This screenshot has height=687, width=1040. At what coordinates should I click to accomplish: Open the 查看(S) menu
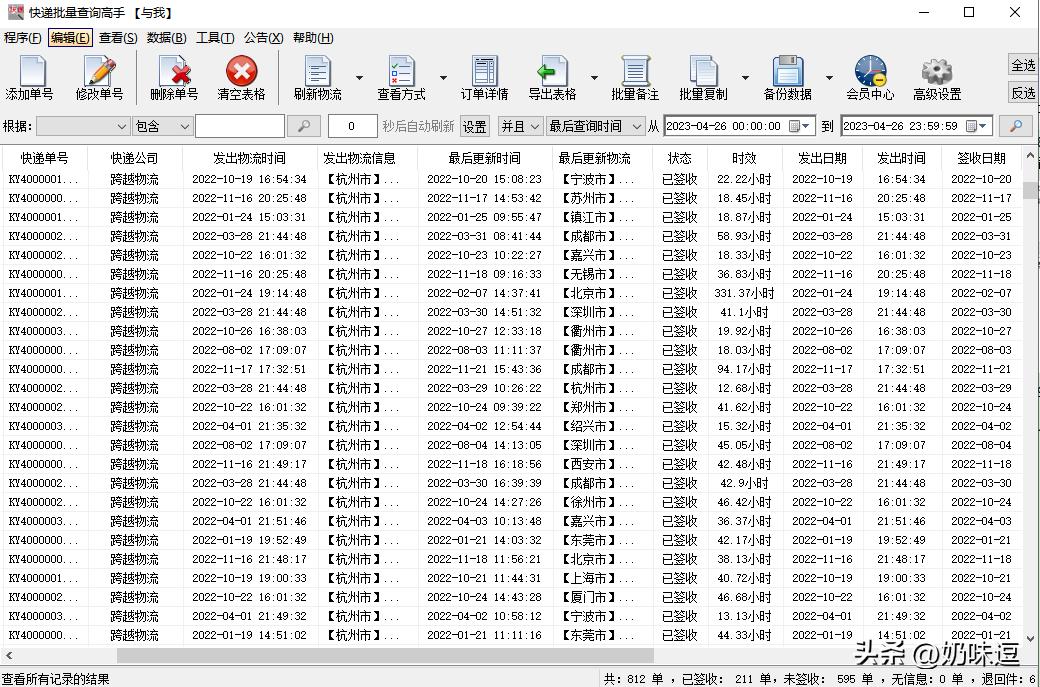tap(118, 38)
